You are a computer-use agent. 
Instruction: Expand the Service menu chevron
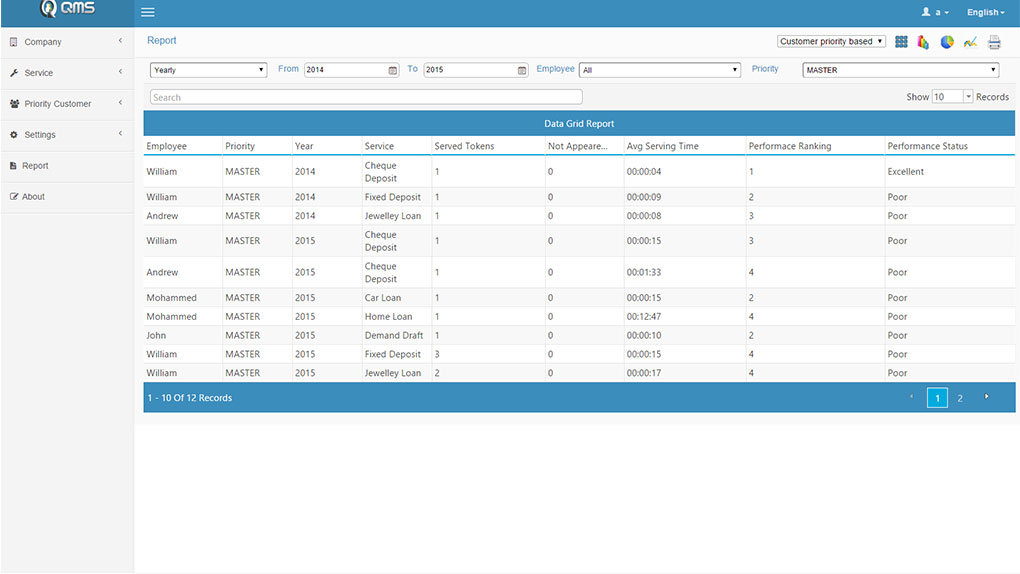coord(120,72)
